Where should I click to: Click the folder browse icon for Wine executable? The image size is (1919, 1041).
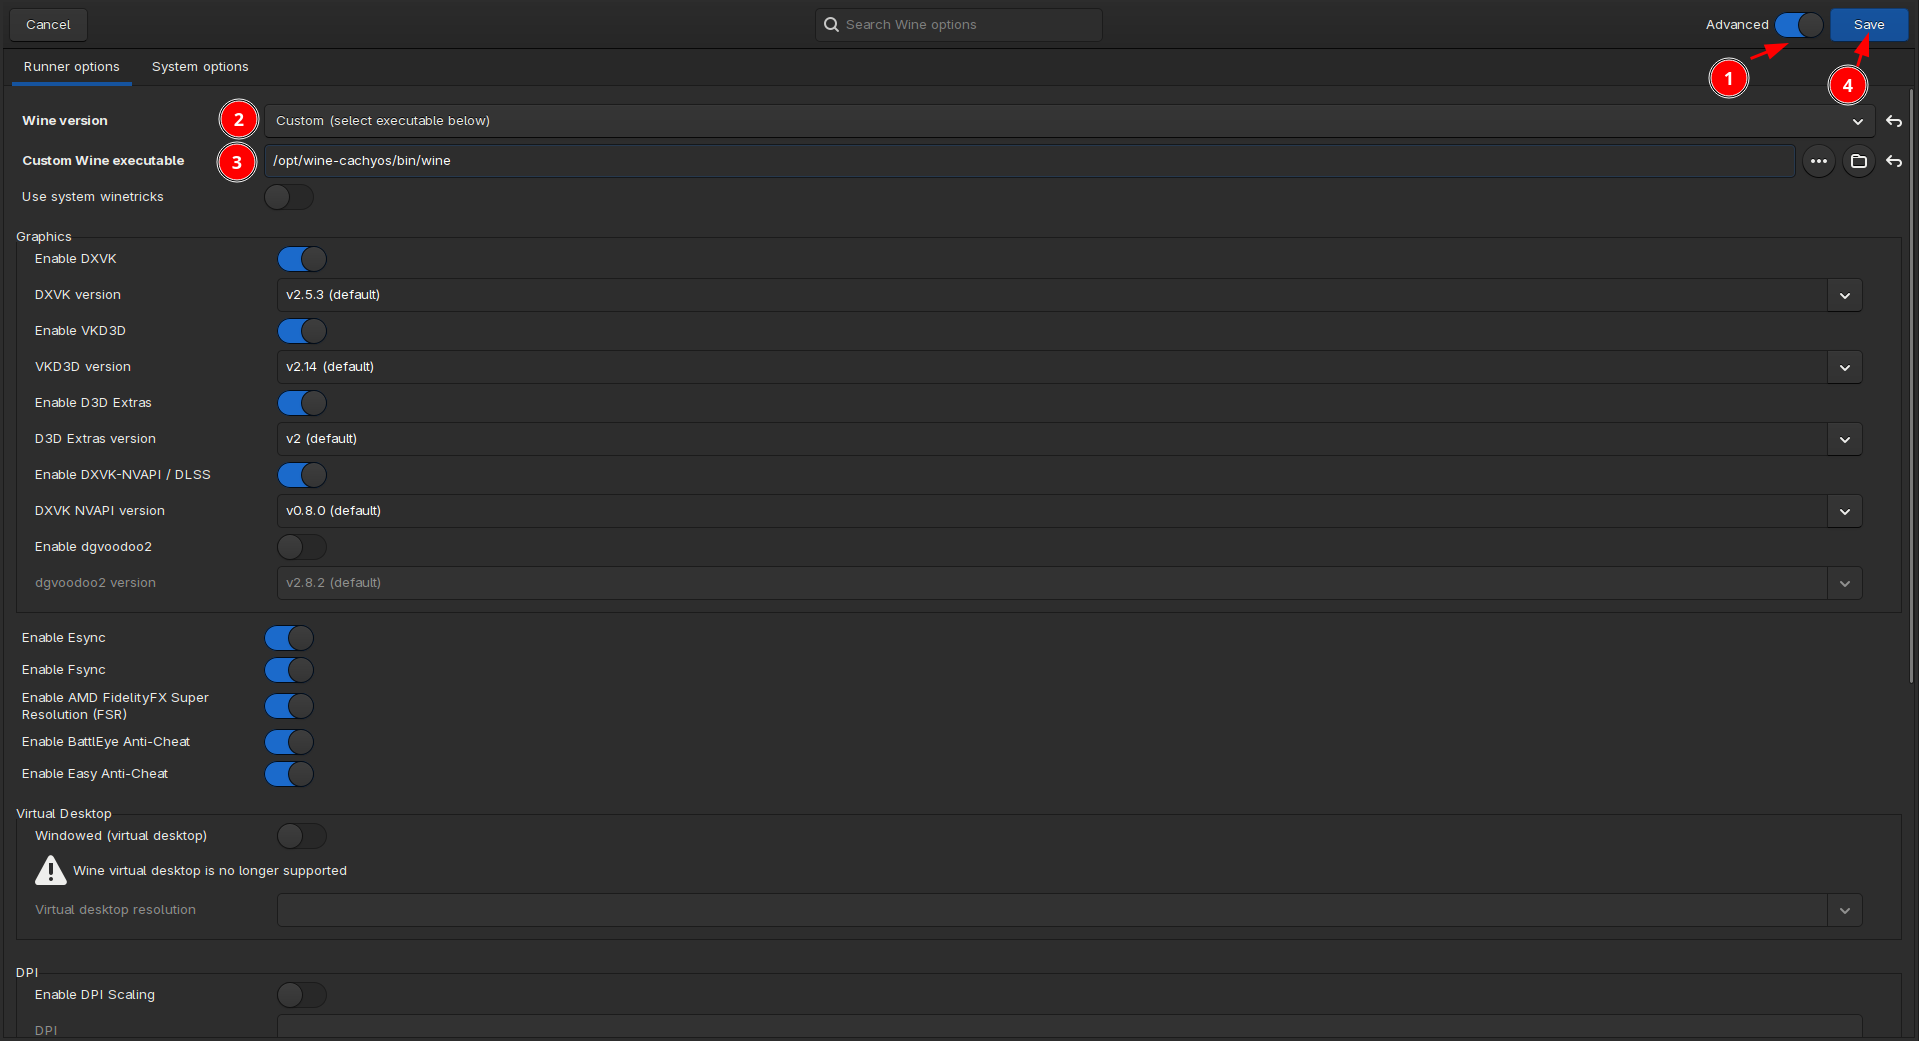click(1859, 161)
